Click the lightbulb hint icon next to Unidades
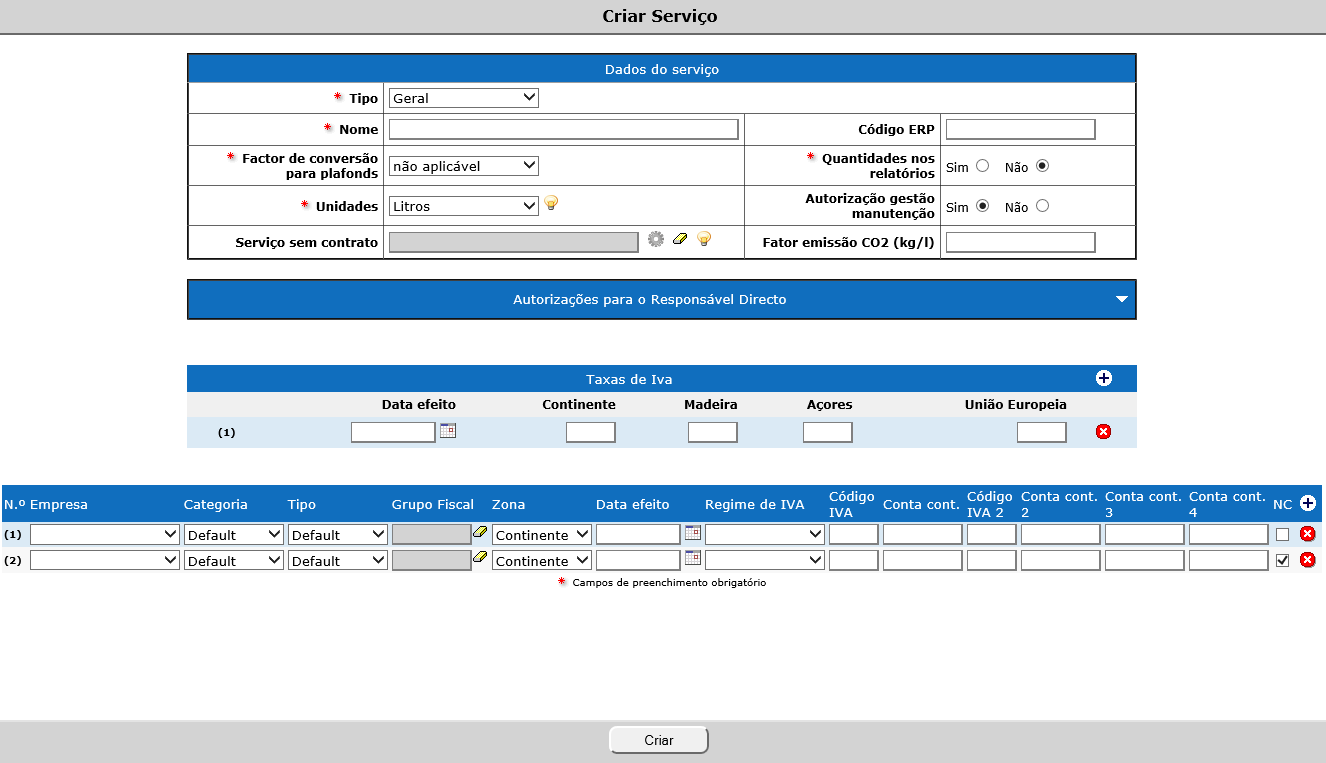The width and height of the screenshot is (1326, 763). [550, 204]
